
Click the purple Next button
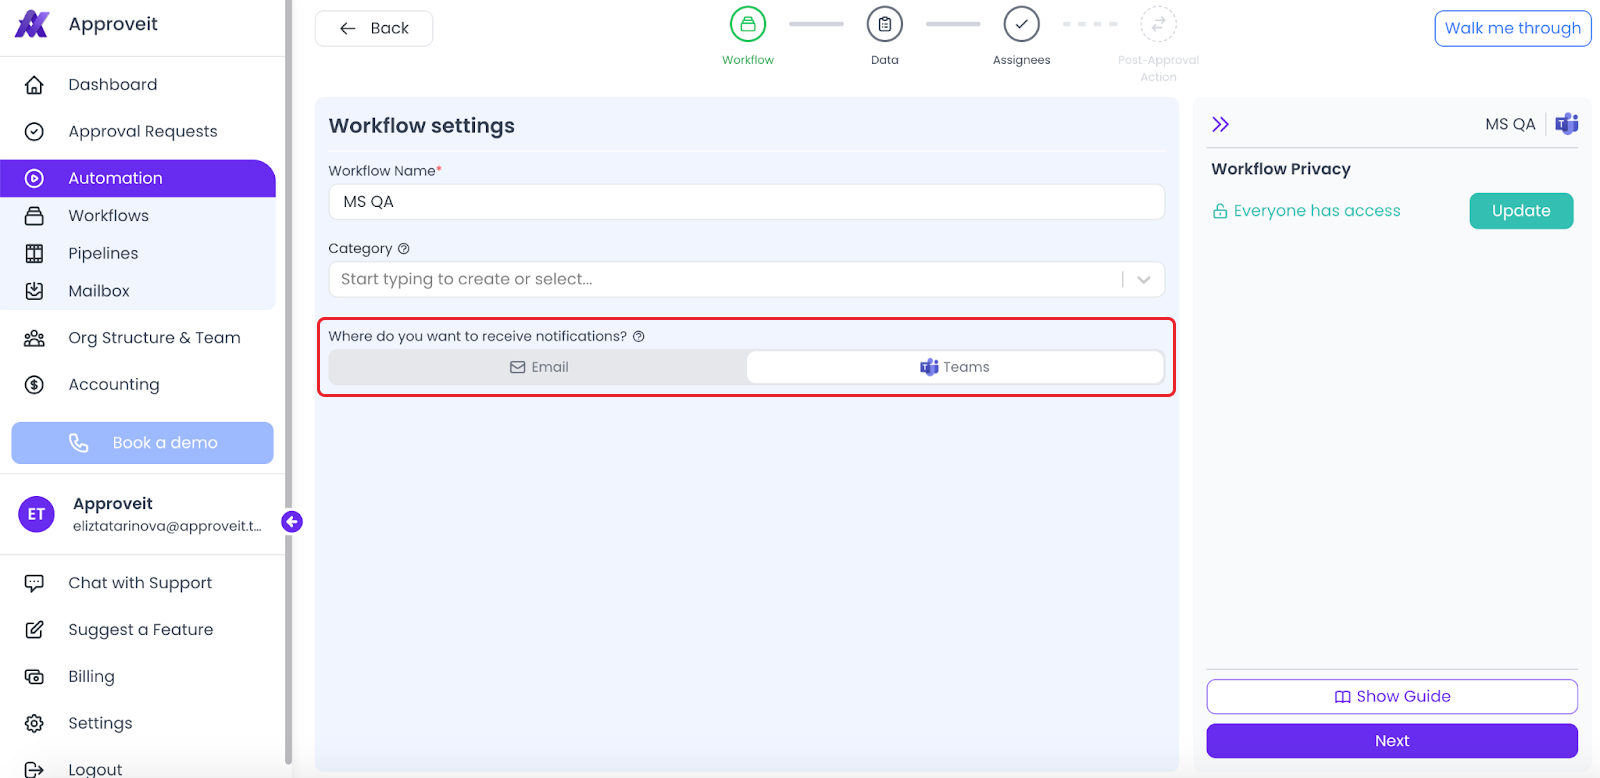point(1392,741)
